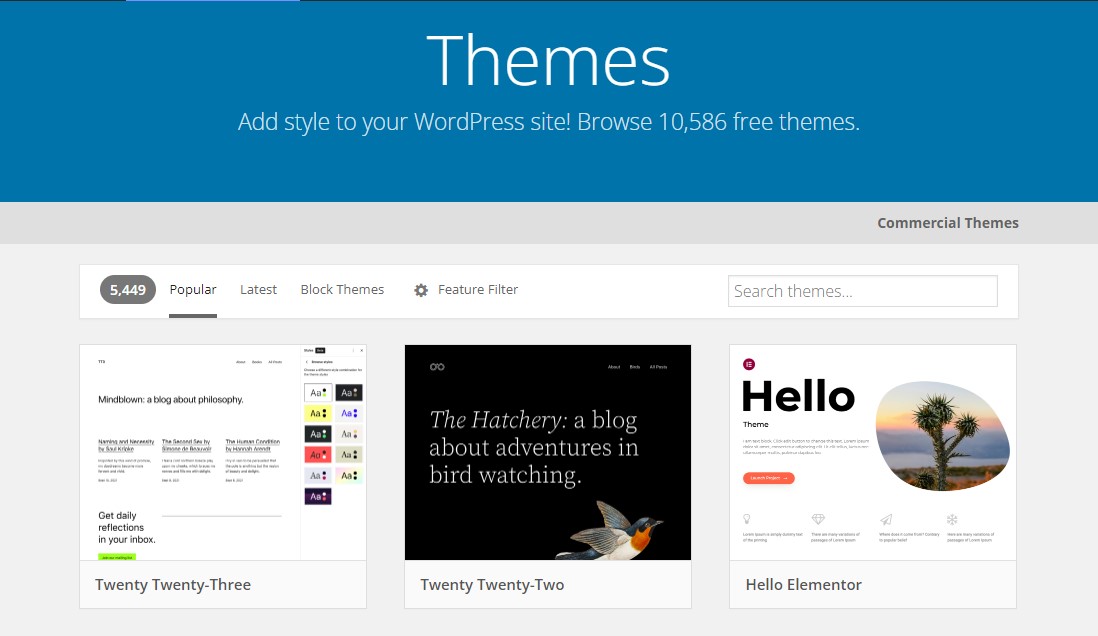Click the snowflake icon in Hello preview
Screen dimensions: 1098x636
pos(952,519)
